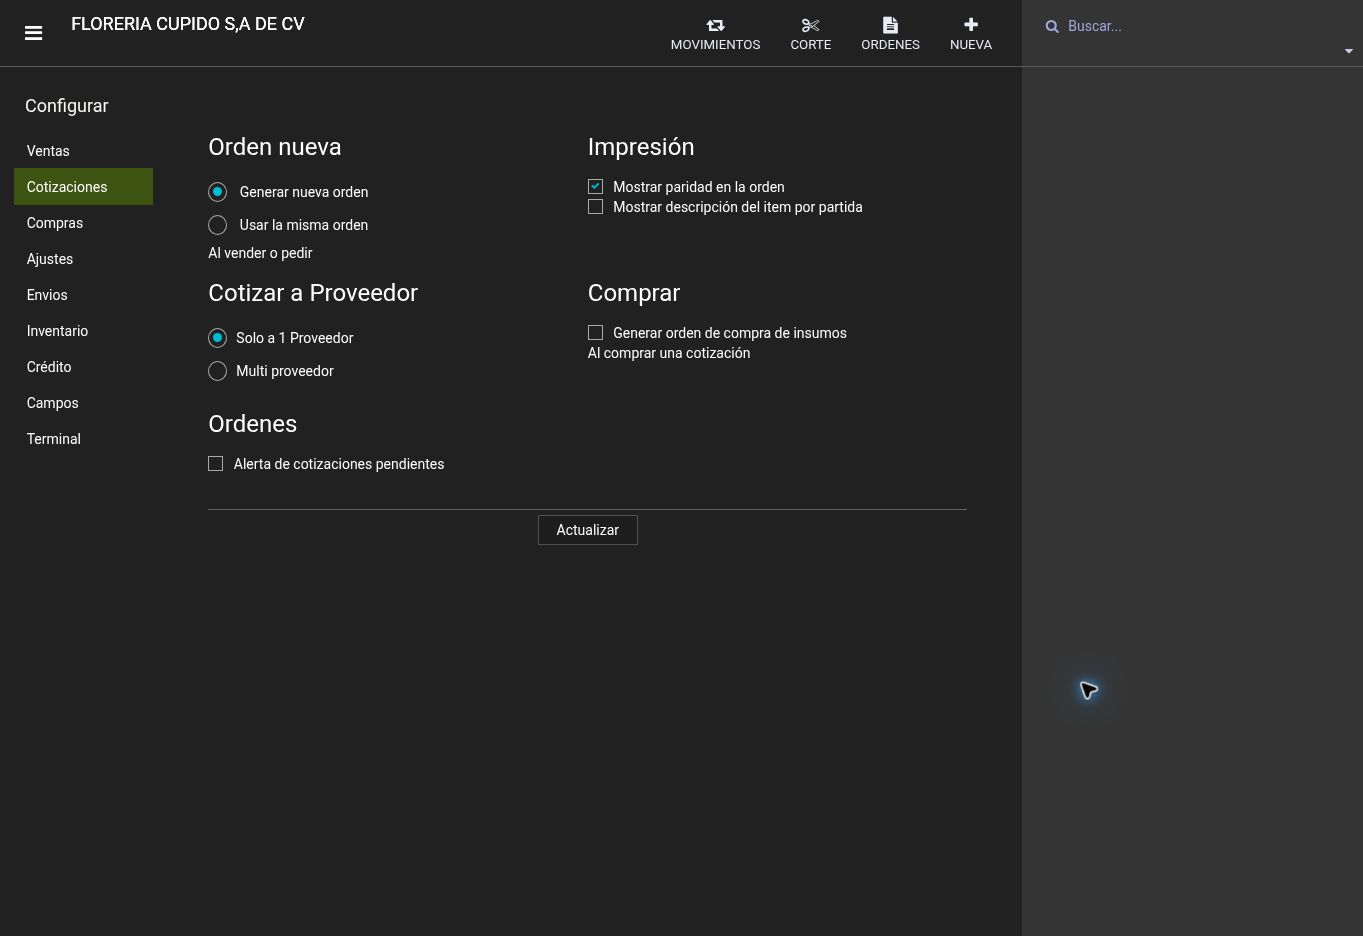Click the Actualizar button
1363x936 pixels.
tap(587, 530)
